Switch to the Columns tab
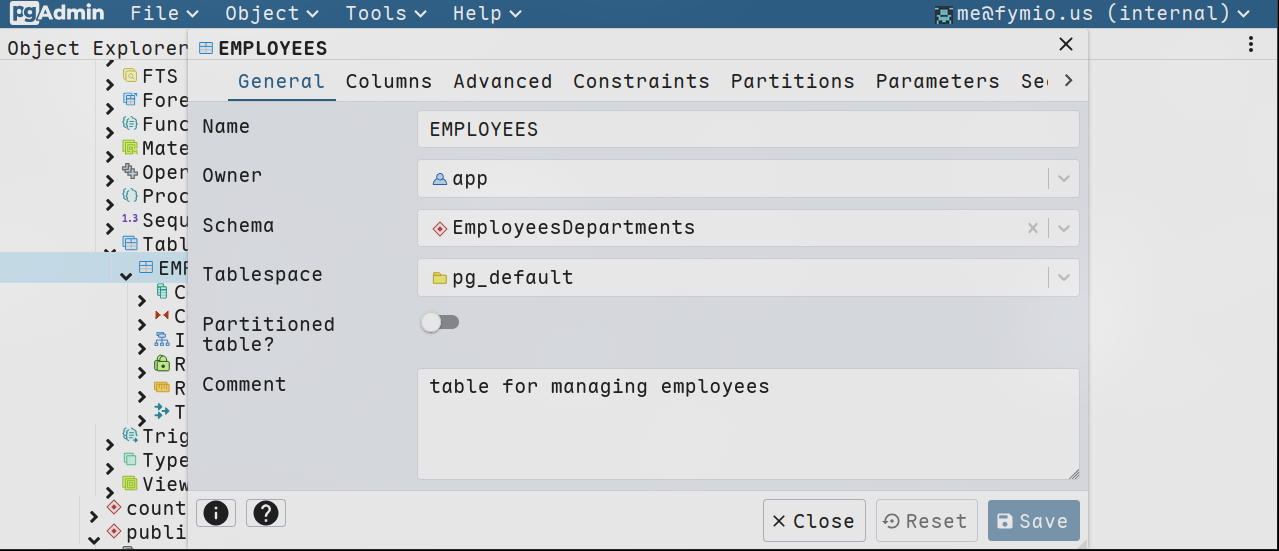Screen dimensions: 1279x551 tap(389, 81)
